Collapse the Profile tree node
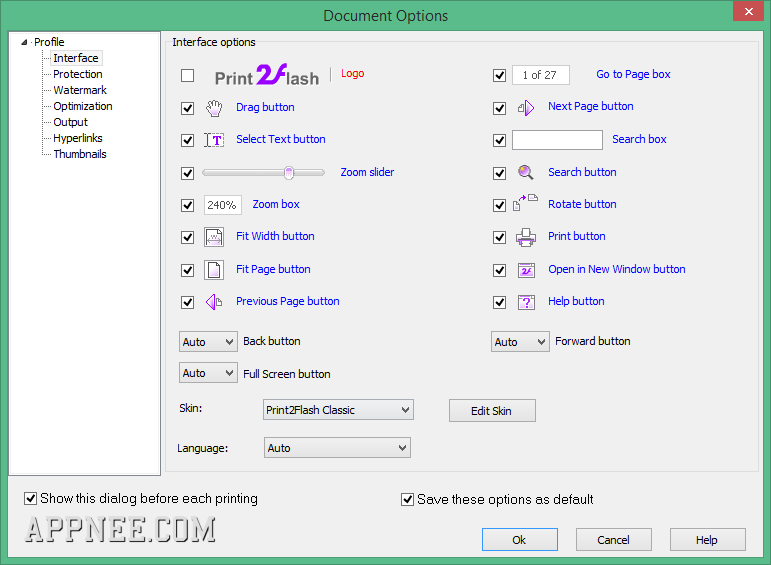 click(24, 42)
